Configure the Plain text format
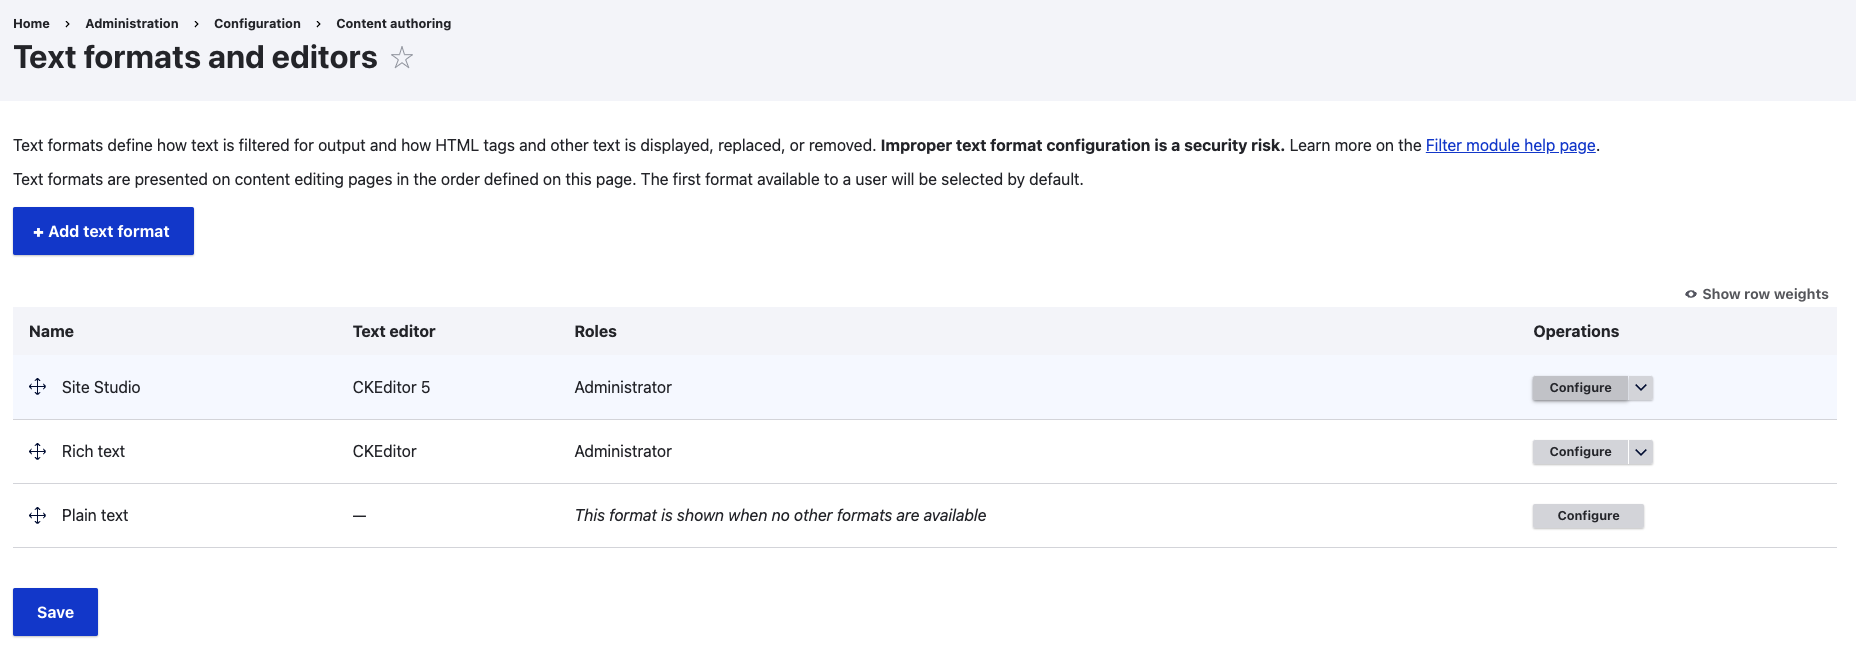1856x652 pixels. (x=1588, y=516)
